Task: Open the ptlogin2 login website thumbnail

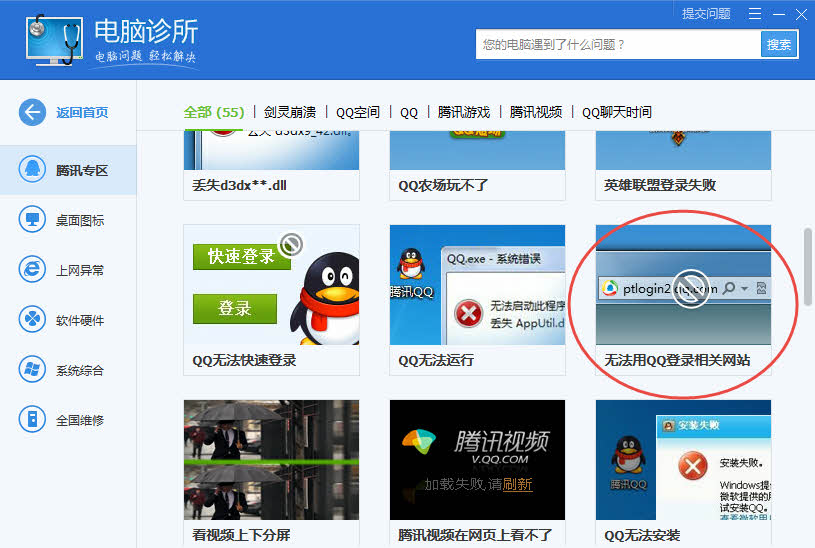Action: (683, 285)
